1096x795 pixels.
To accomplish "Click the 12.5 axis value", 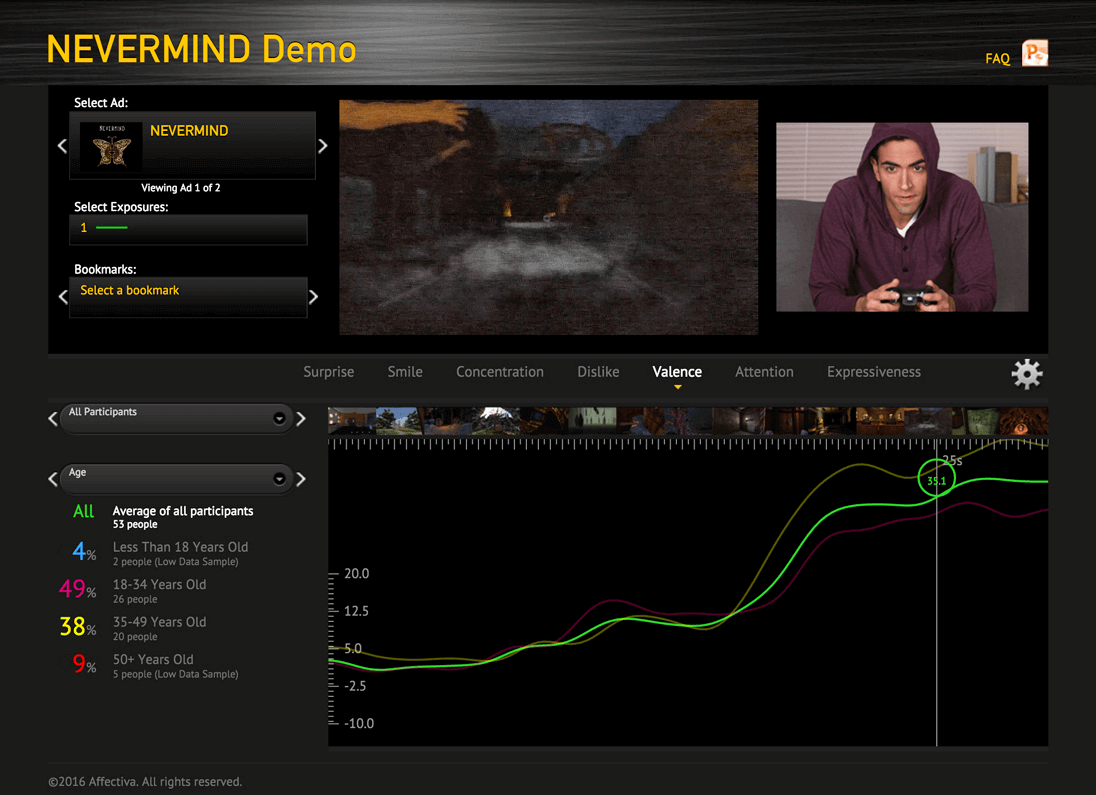I will pos(356,611).
